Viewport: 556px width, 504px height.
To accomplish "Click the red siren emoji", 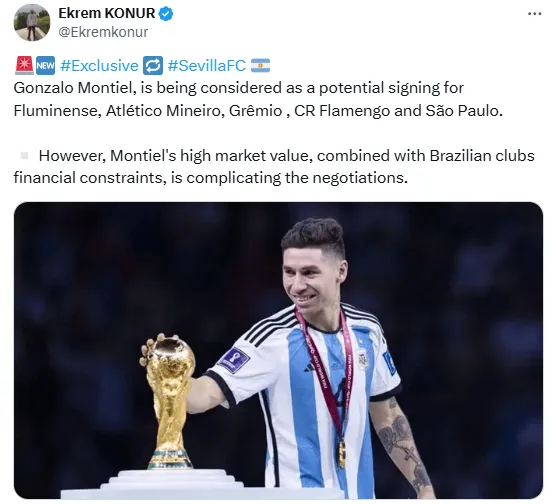I will (x=24, y=66).
